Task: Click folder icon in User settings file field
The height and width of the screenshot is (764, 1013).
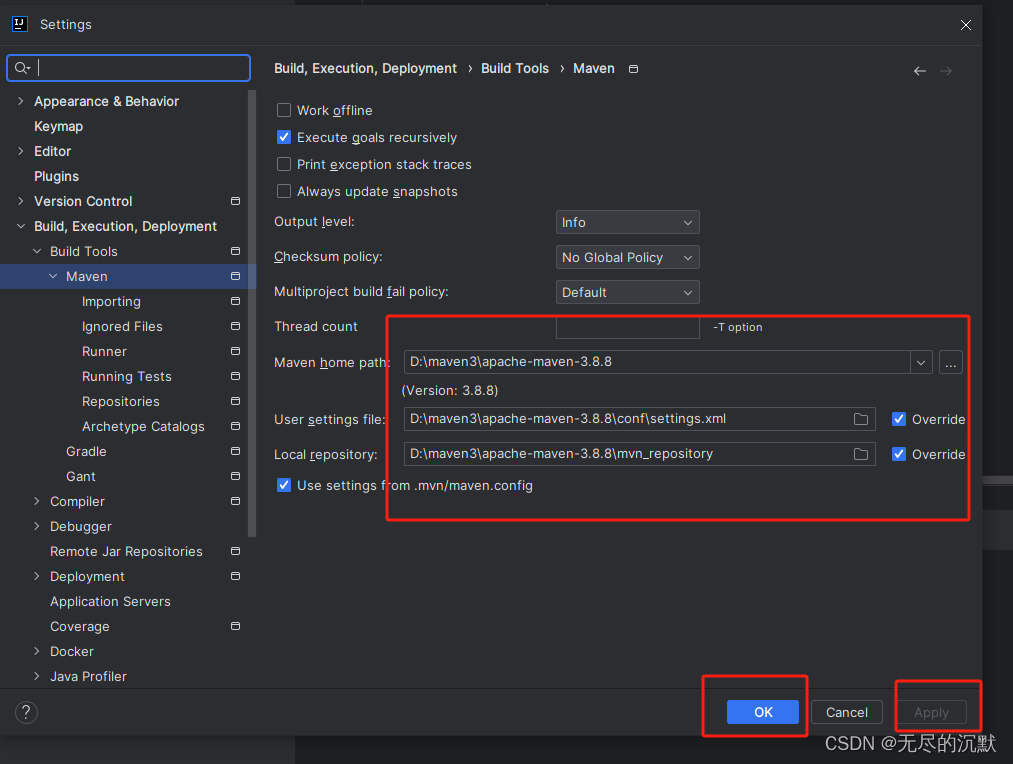Action: pos(861,419)
